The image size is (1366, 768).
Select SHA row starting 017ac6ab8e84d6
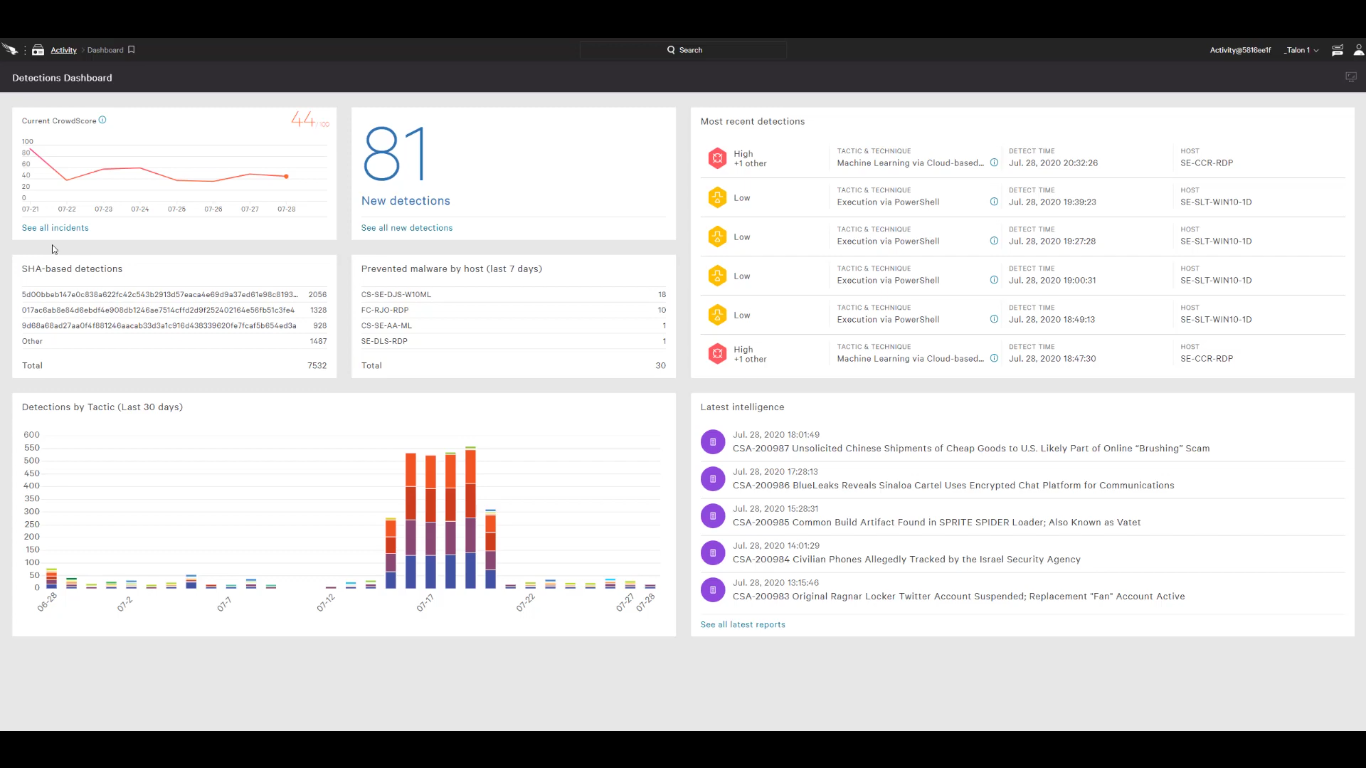point(174,310)
